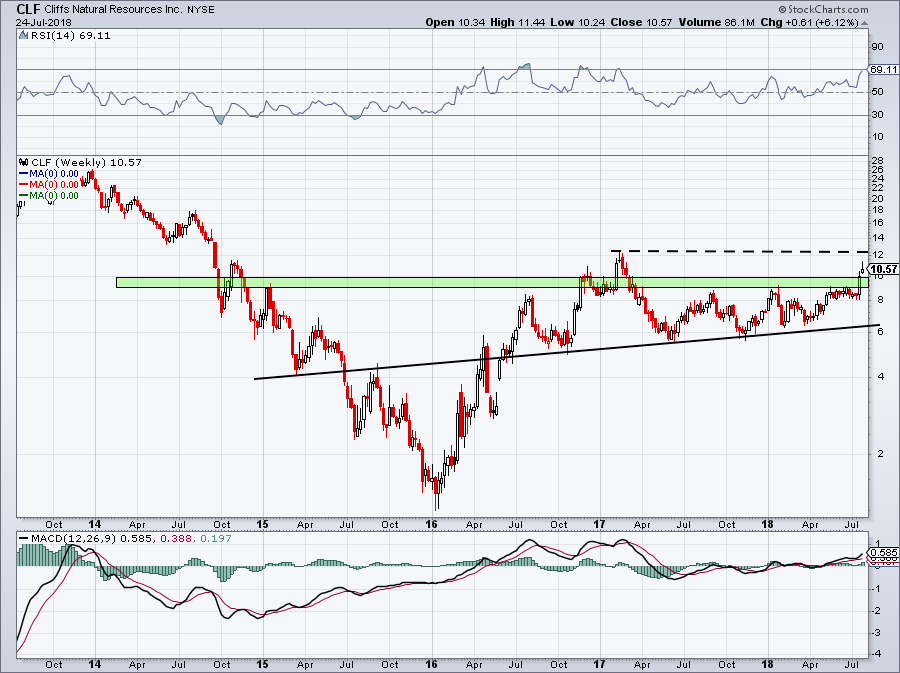The image size is (900, 673).
Task: Click the 0.197 MACD histogram value
Action: (215, 539)
